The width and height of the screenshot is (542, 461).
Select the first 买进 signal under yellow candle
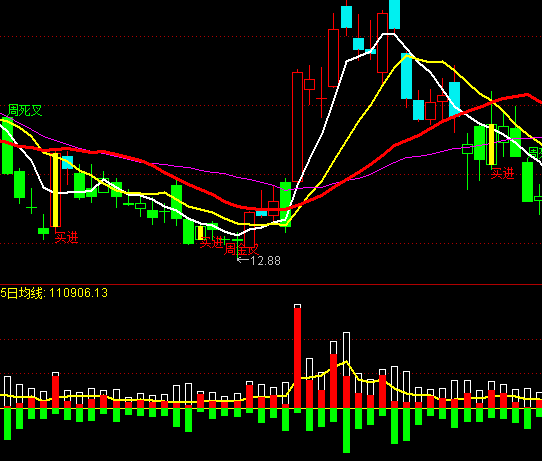[x=66, y=237]
